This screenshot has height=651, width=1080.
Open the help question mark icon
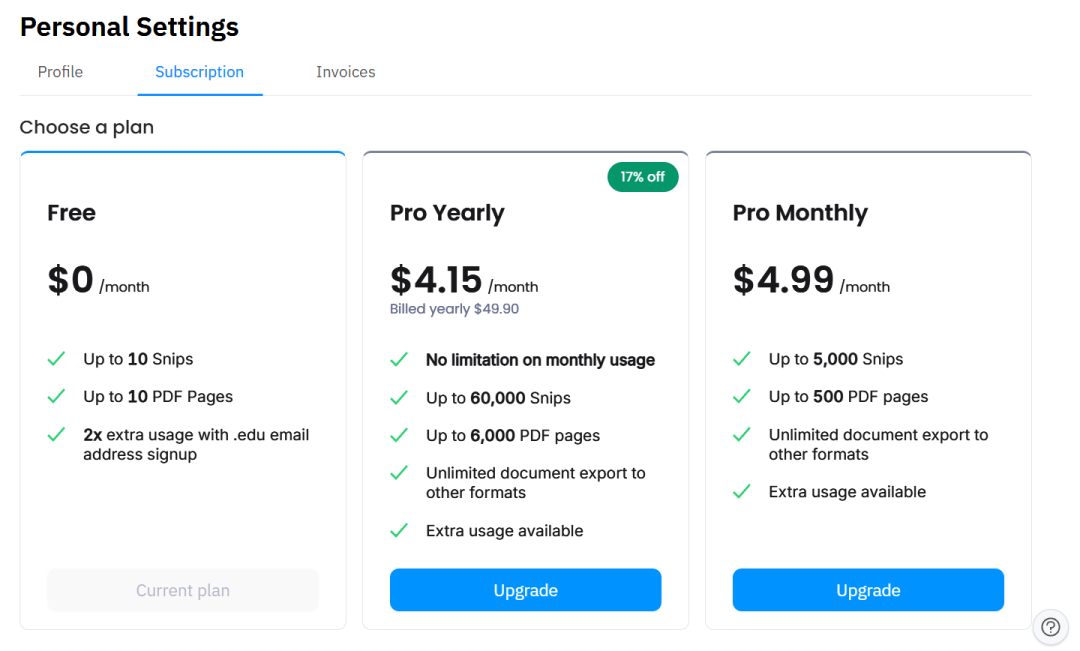pyautogui.click(x=1050, y=627)
